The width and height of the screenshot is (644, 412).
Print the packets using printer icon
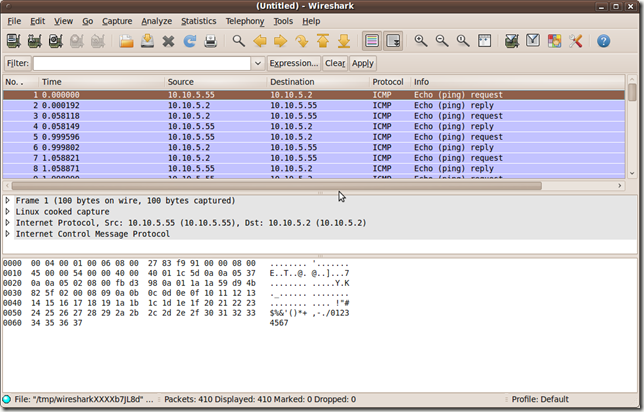point(210,41)
